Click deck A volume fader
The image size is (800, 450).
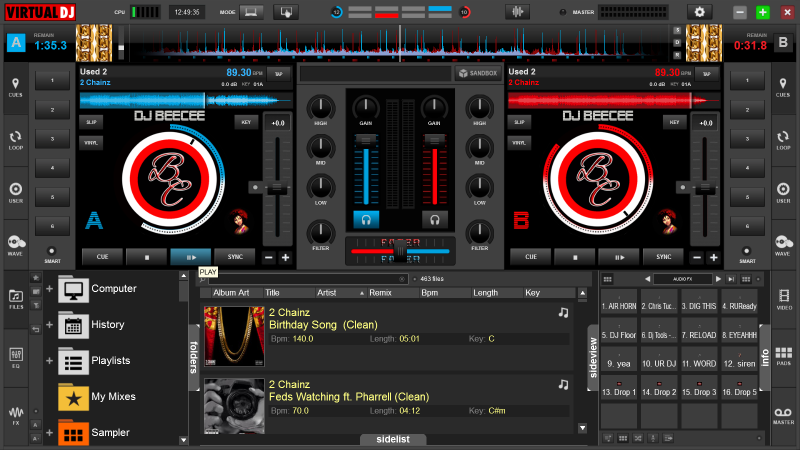366,139
